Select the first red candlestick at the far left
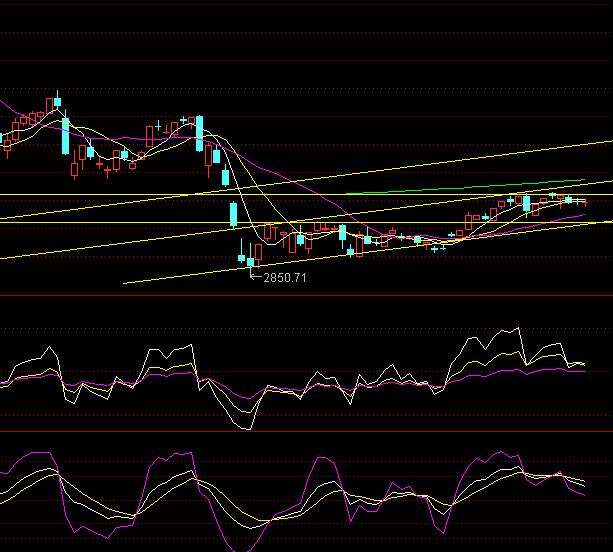 [x=8, y=142]
